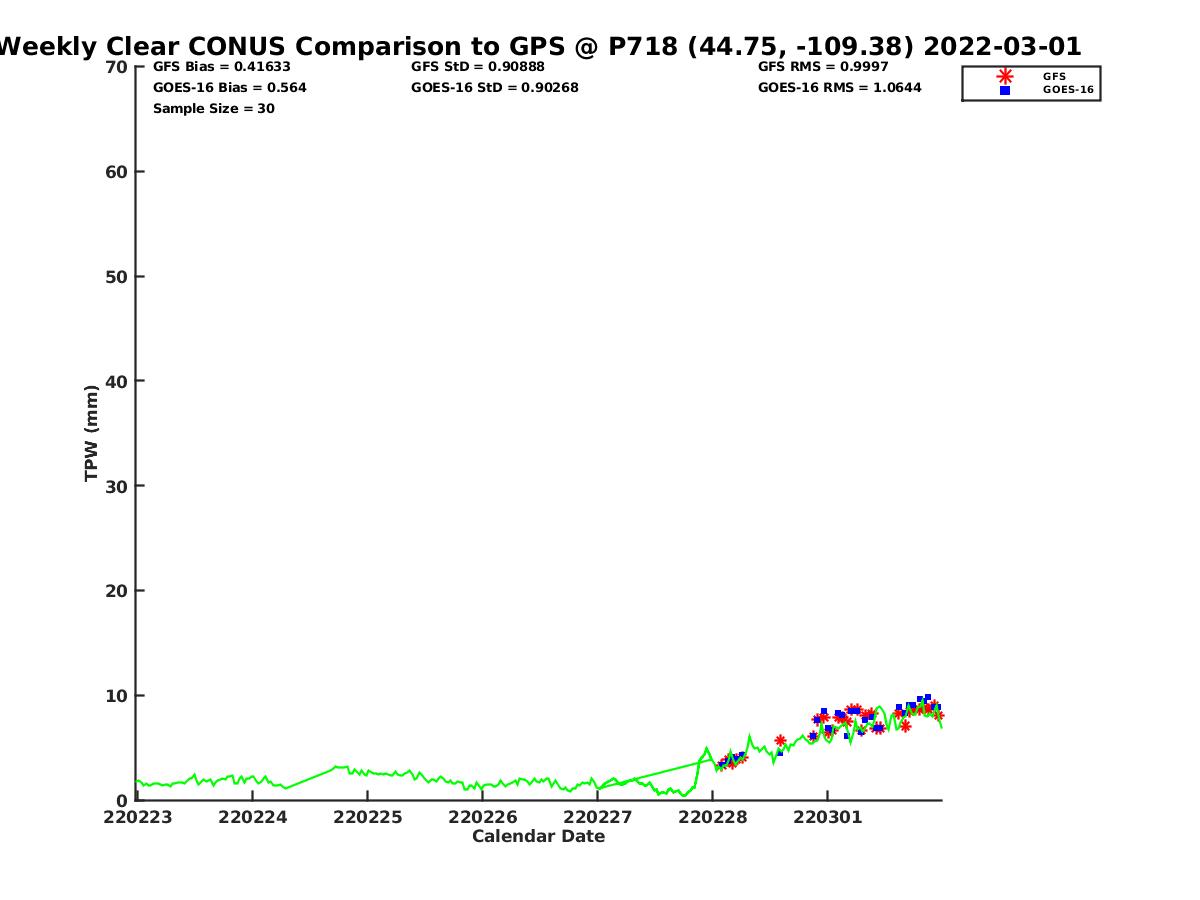The height and width of the screenshot is (900, 1200).
Task: Click the blue GOES-16 square legend marker
Action: click(1005, 90)
